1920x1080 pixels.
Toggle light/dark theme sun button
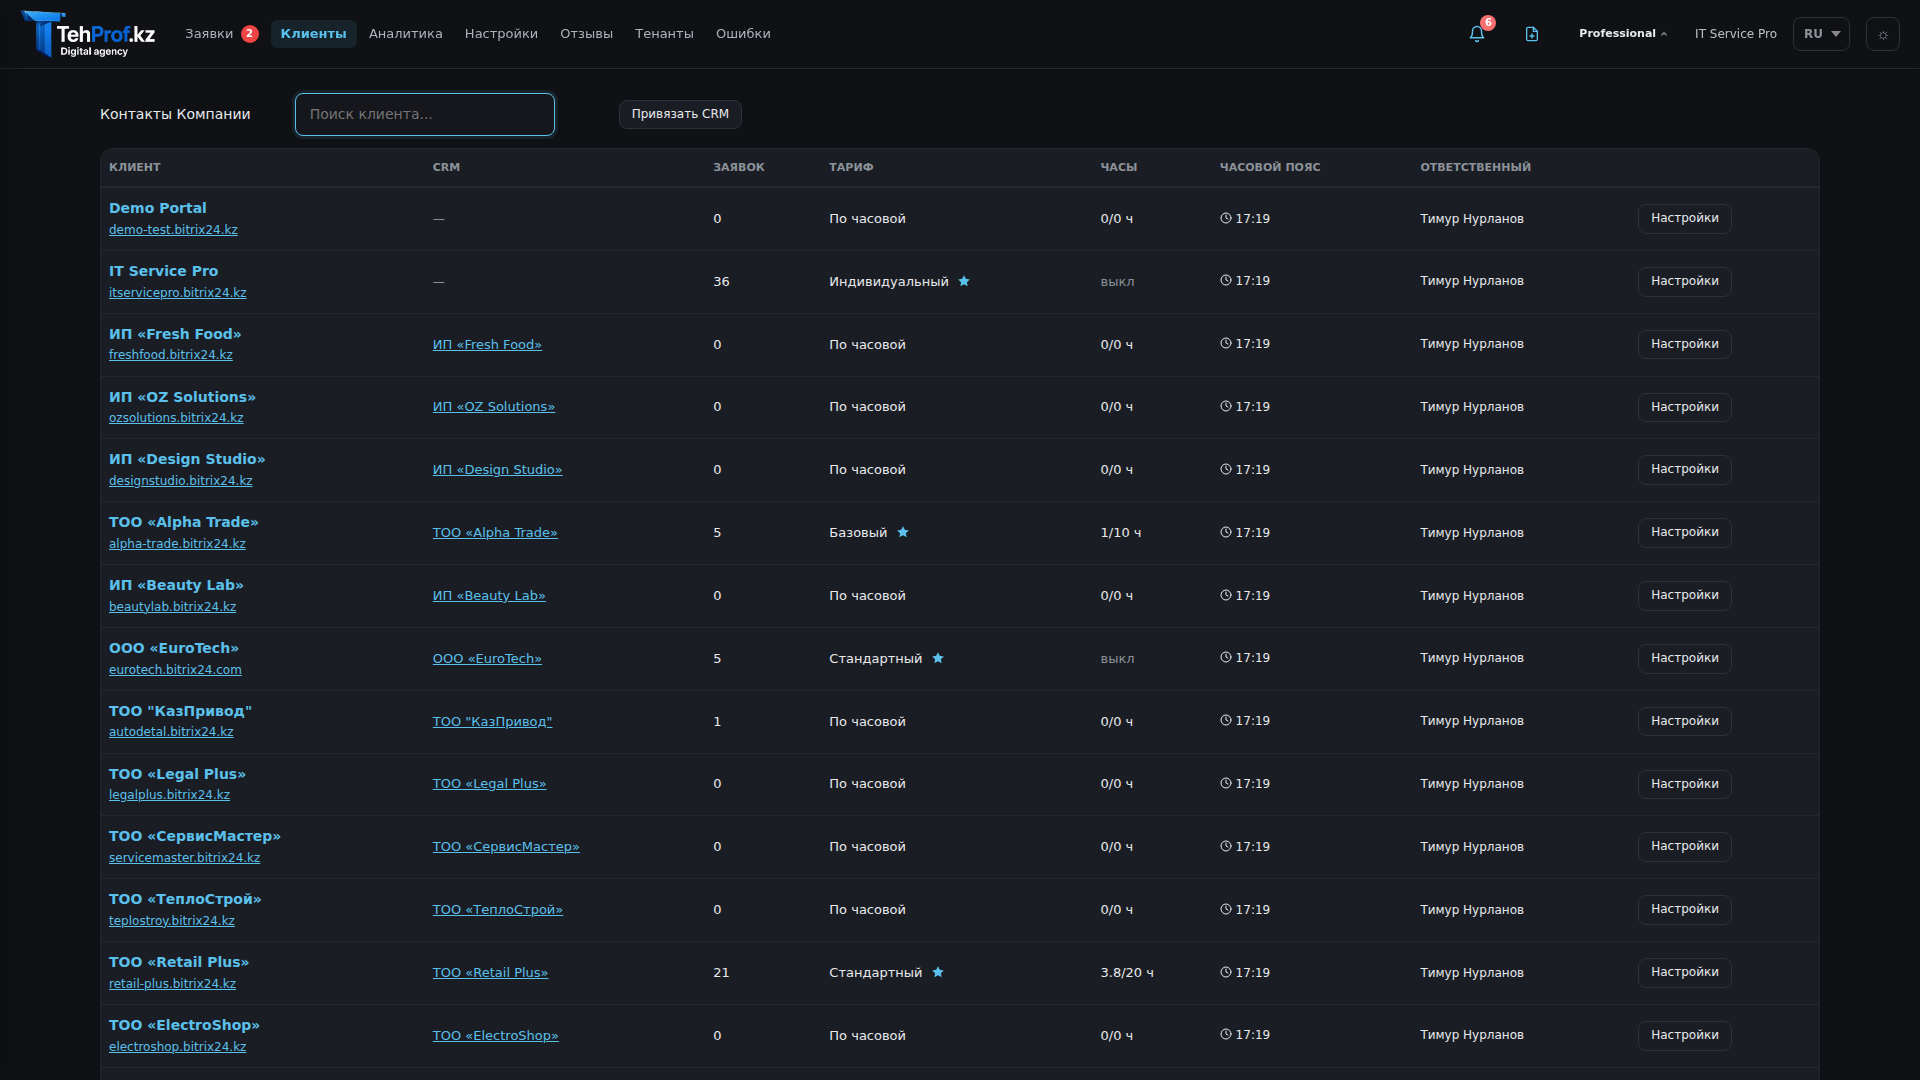(1882, 34)
